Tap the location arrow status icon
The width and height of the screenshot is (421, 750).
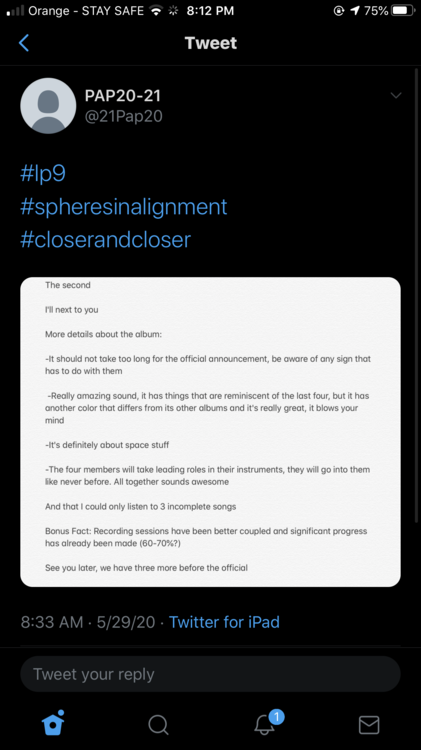tap(355, 11)
